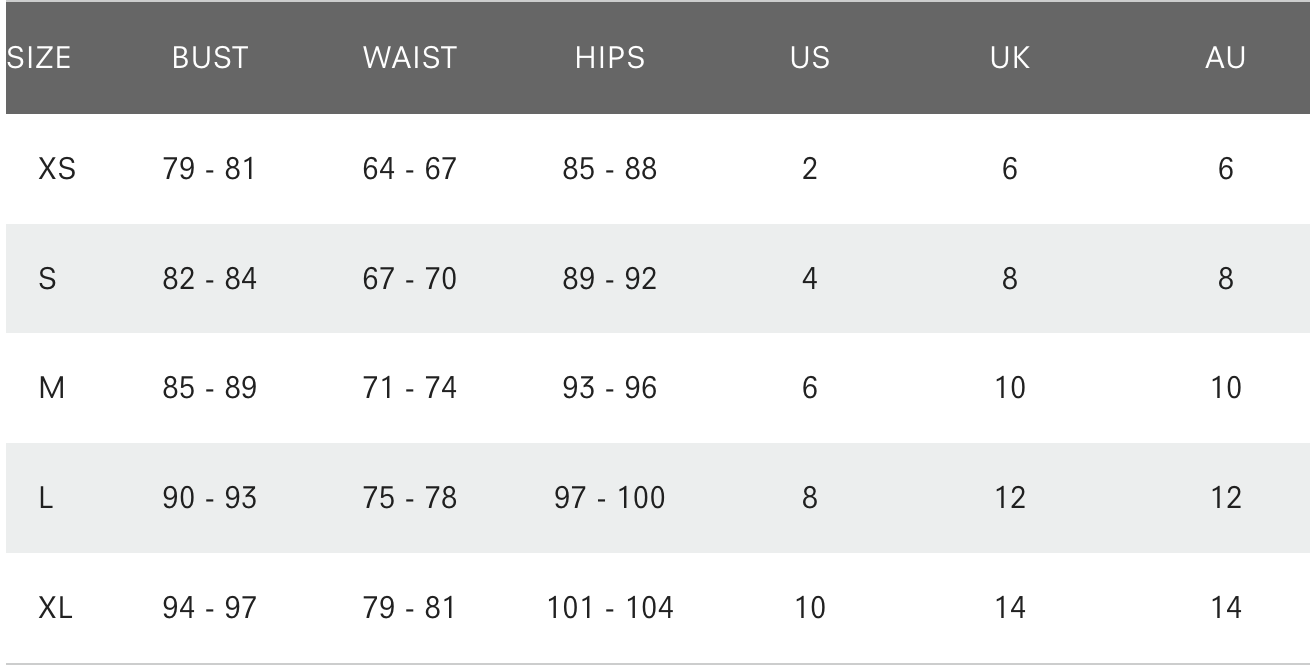Image resolution: width=1312 pixels, height=666 pixels.
Task: Click the 71 - 74 waist measurement
Action: click(x=409, y=388)
